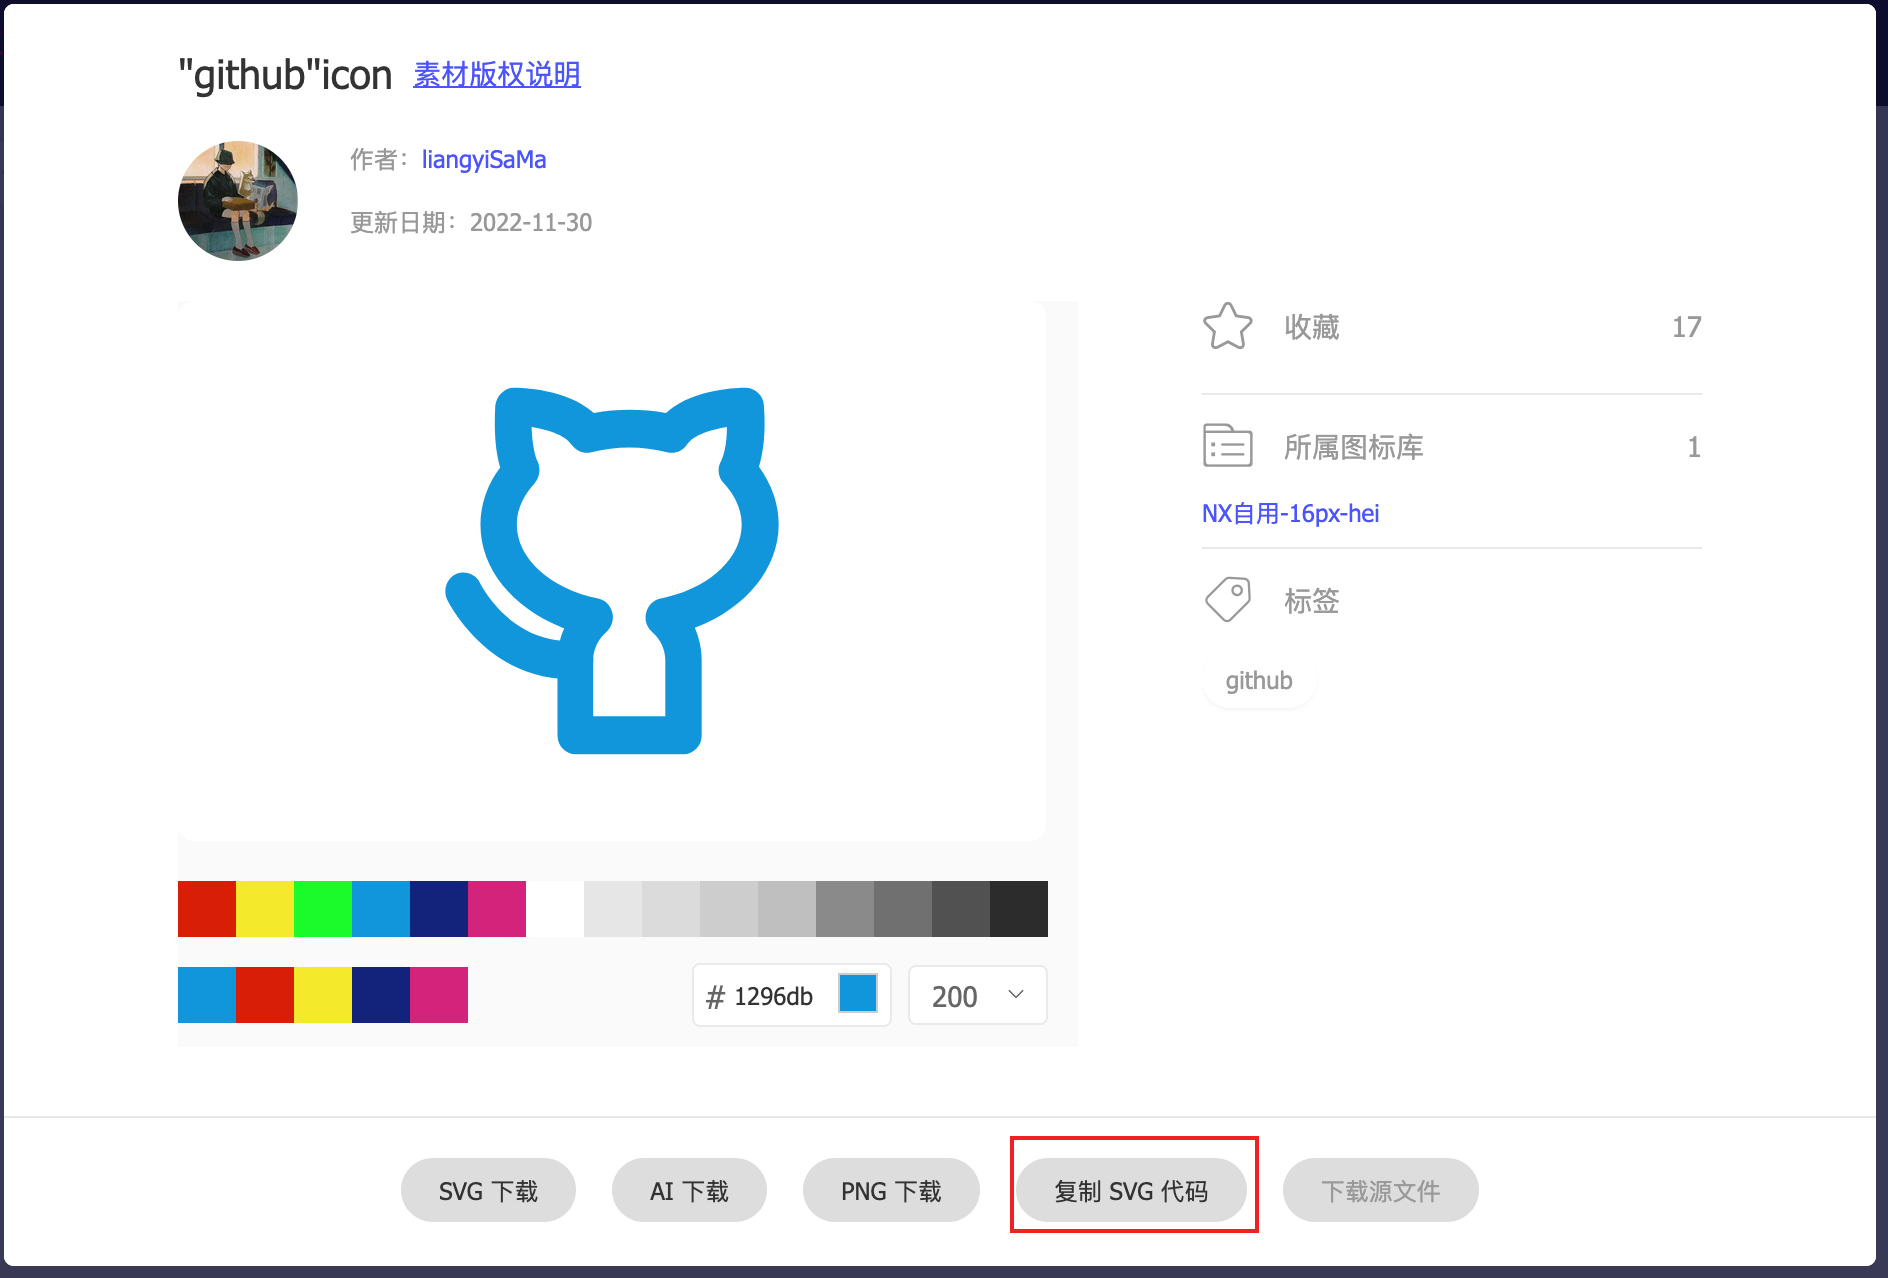Pick the white swatch in top palette
Viewport: 1888px width, 1278px height.
pos(555,909)
